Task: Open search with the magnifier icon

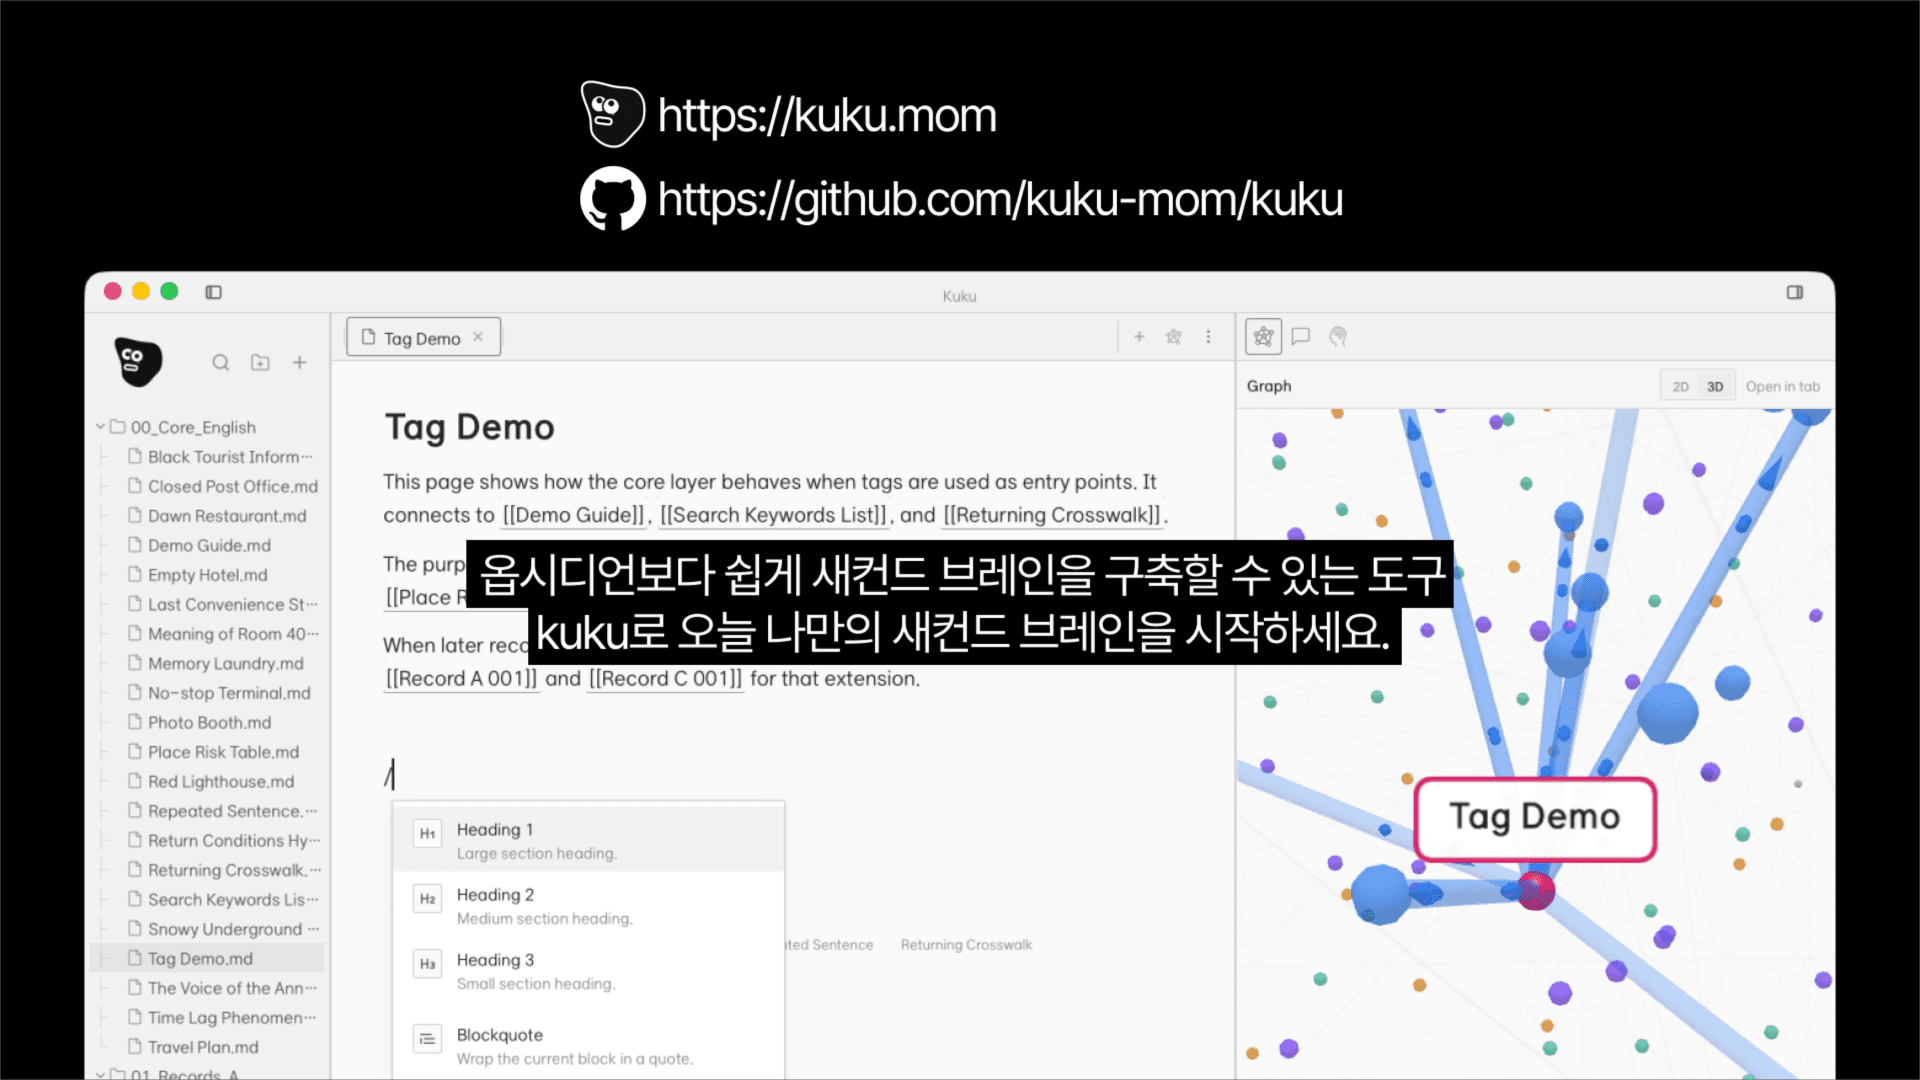Action: click(221, 363)
